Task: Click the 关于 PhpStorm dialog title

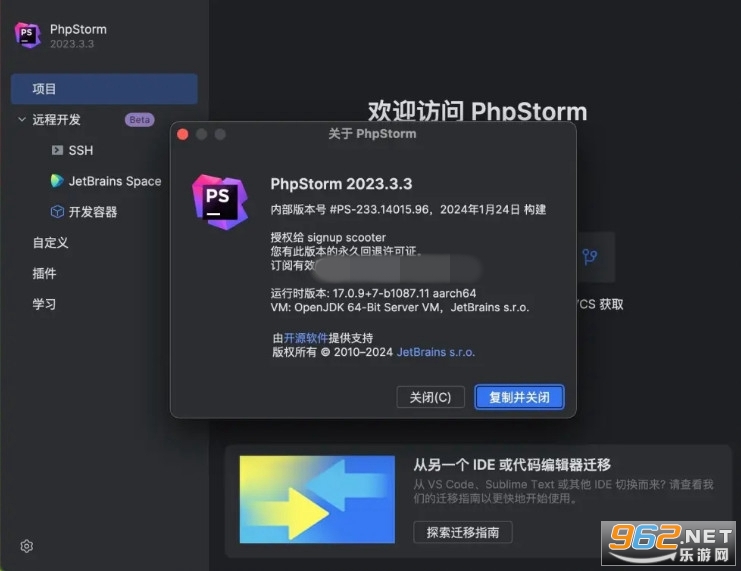Action: [372, 134]
